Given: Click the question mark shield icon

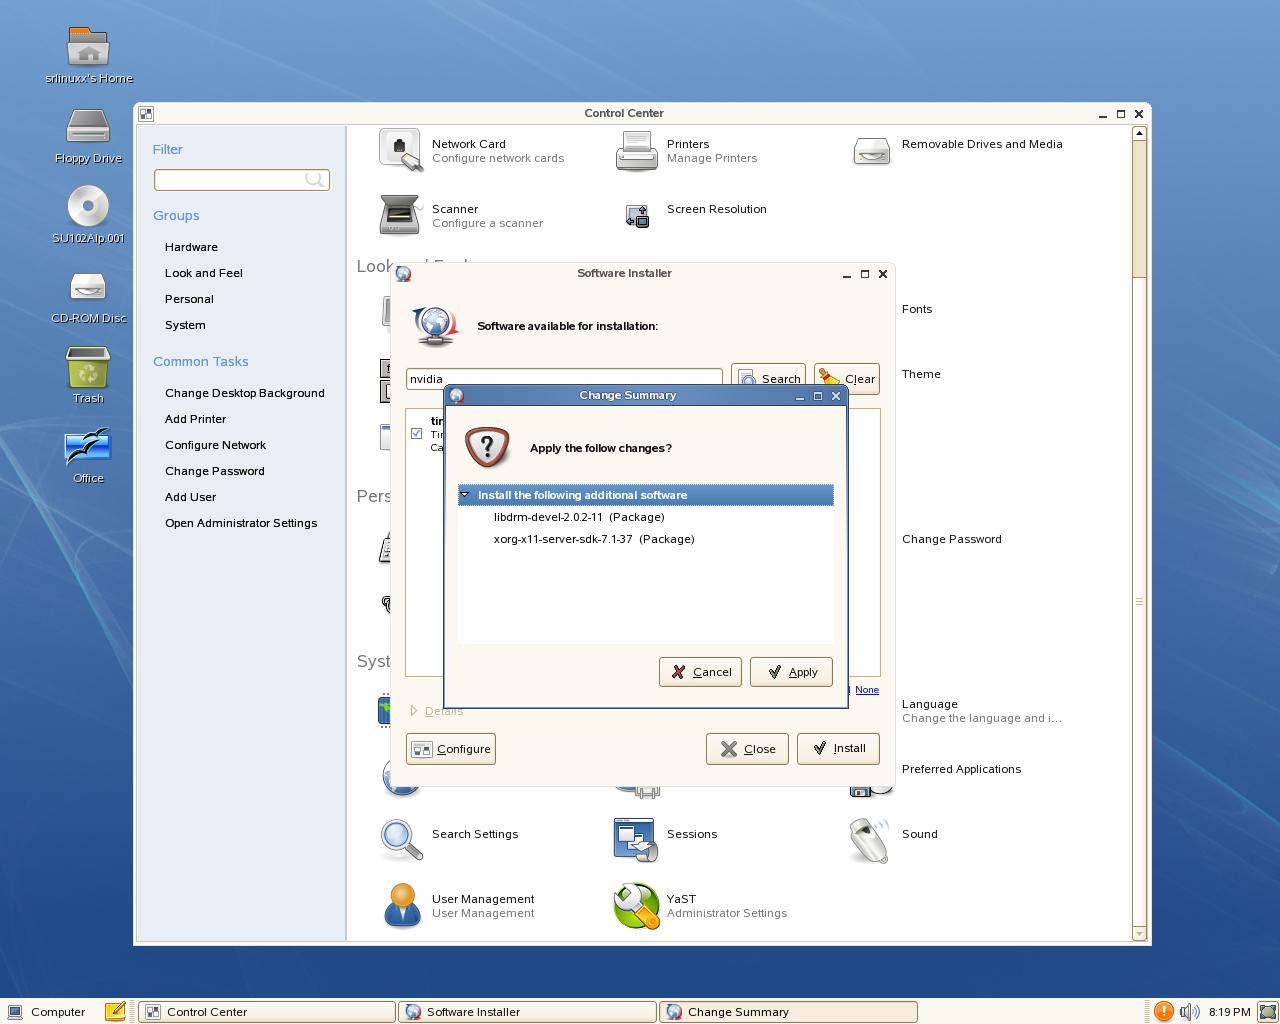Looking at the screenshot, I should (488, 447).
